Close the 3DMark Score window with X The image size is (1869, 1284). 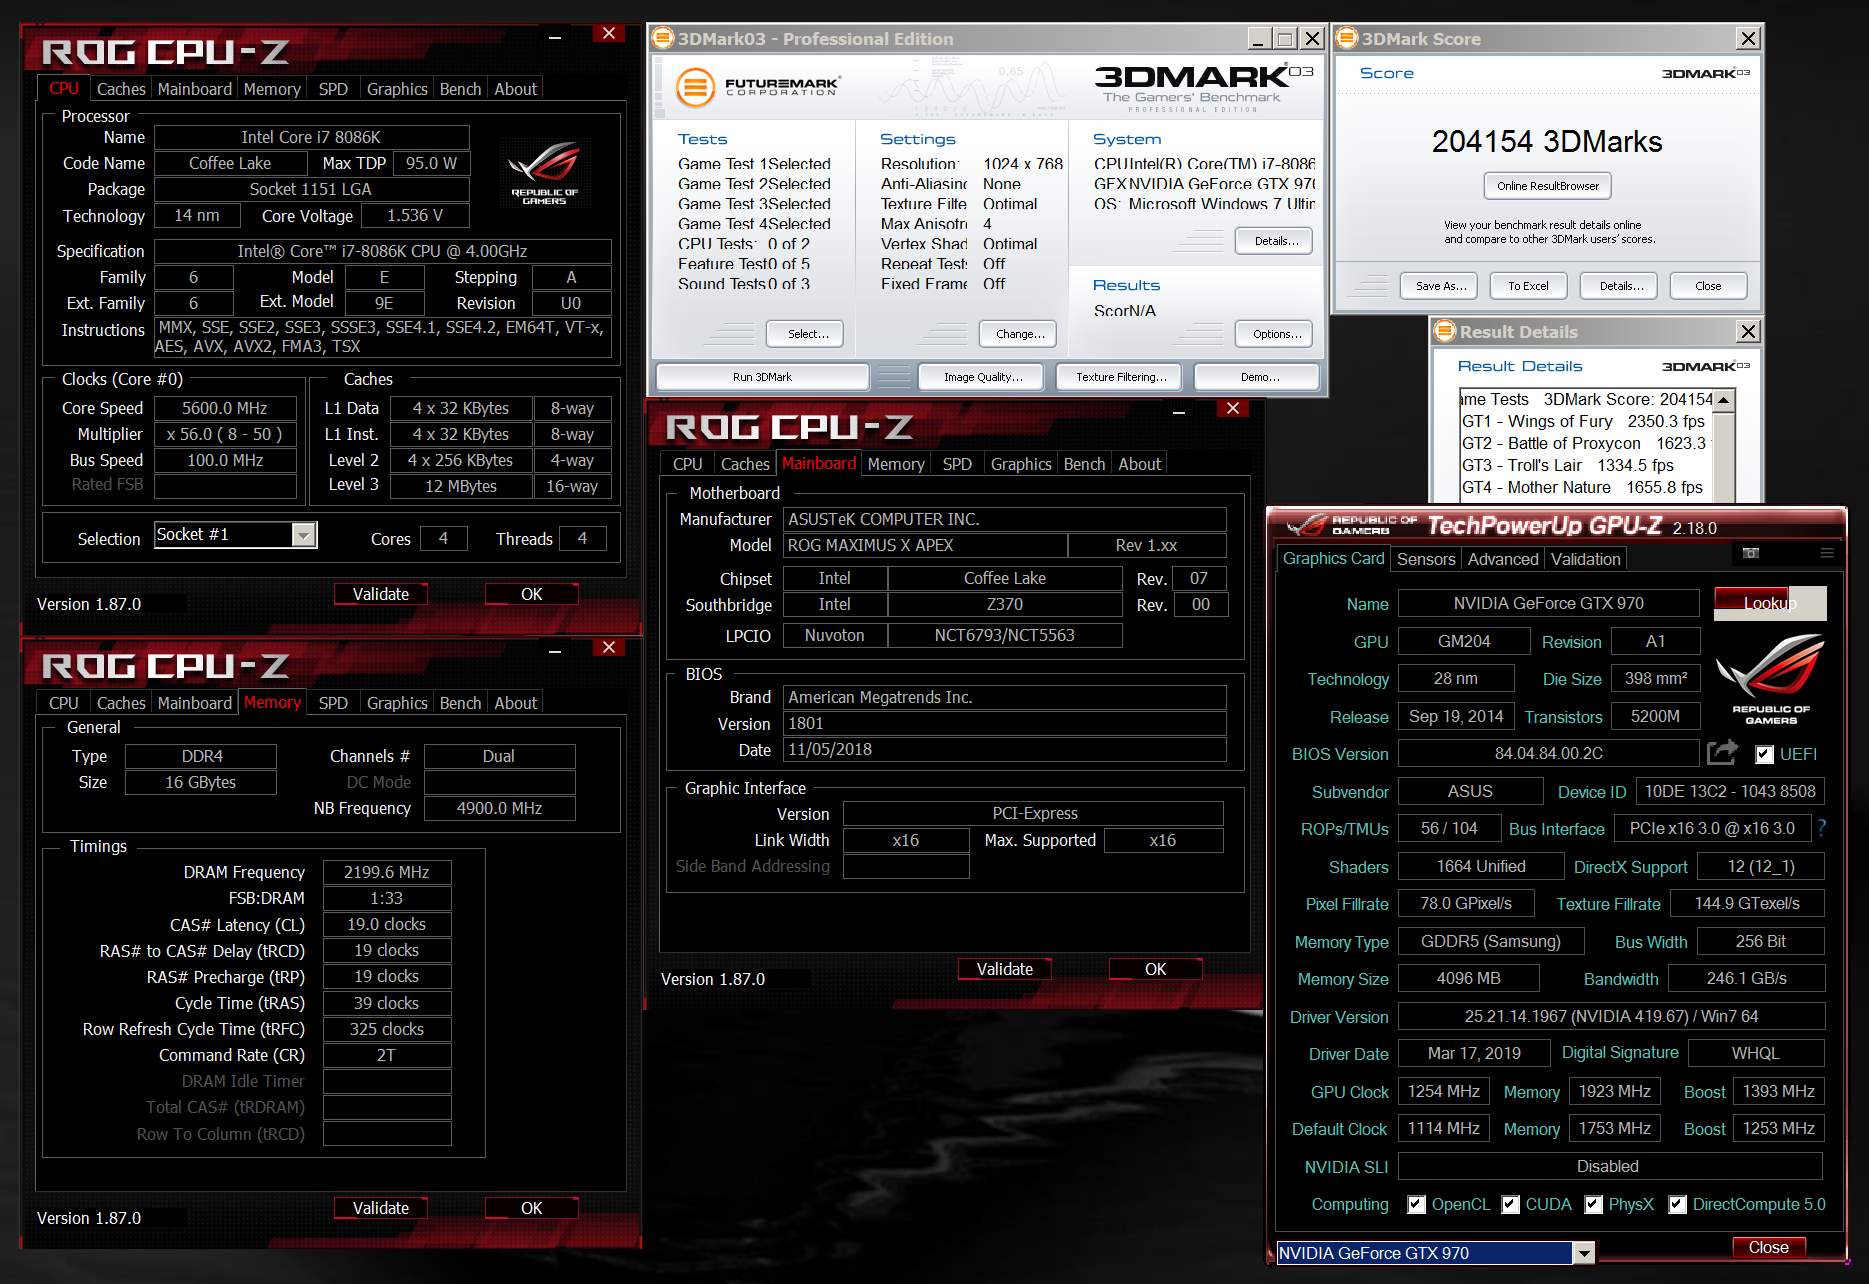(x=1748, y=39)
